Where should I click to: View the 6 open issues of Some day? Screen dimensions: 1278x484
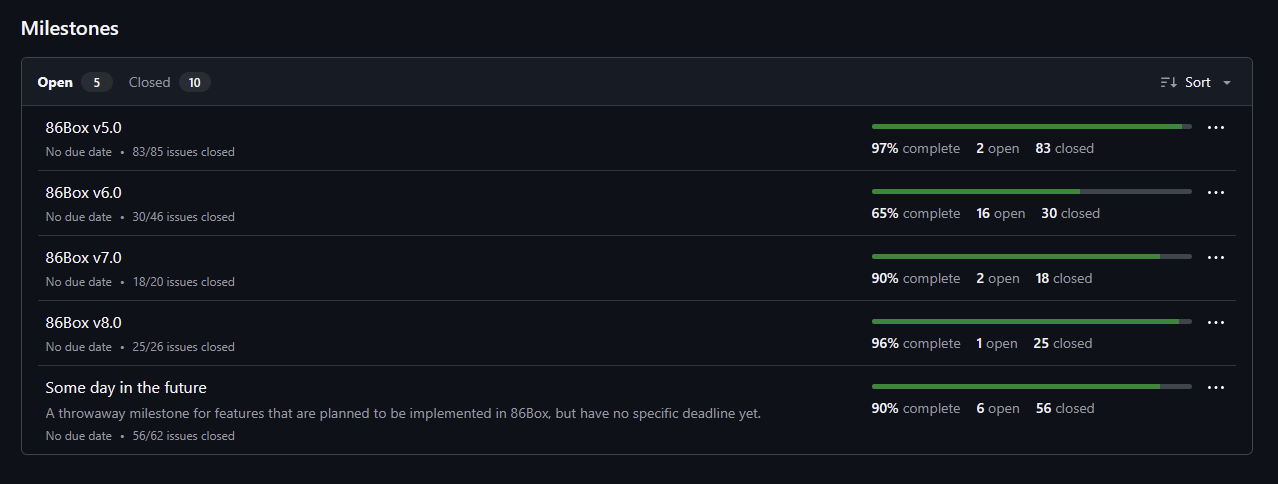pyautogui.click(x=998, y=408)
